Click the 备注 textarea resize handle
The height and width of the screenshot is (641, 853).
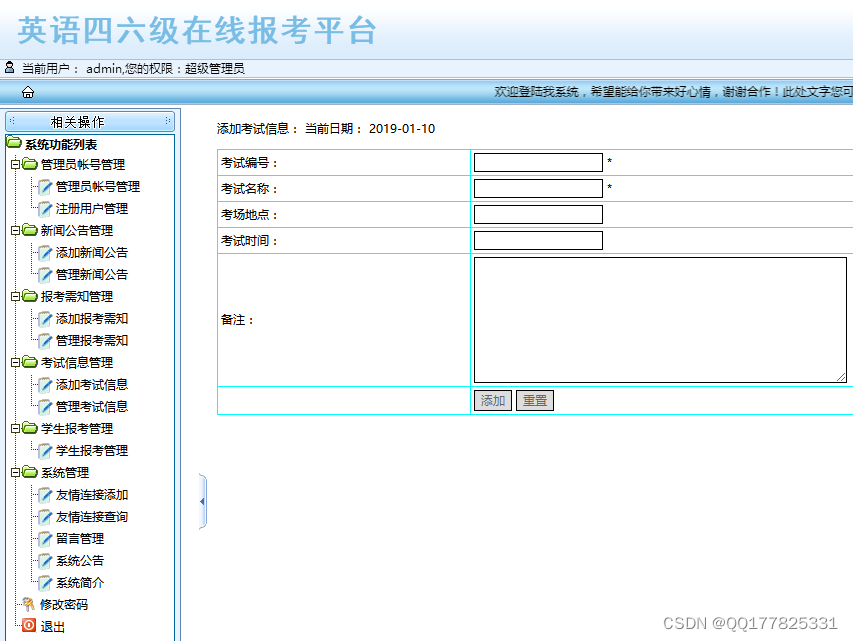[x=842, y=377]
